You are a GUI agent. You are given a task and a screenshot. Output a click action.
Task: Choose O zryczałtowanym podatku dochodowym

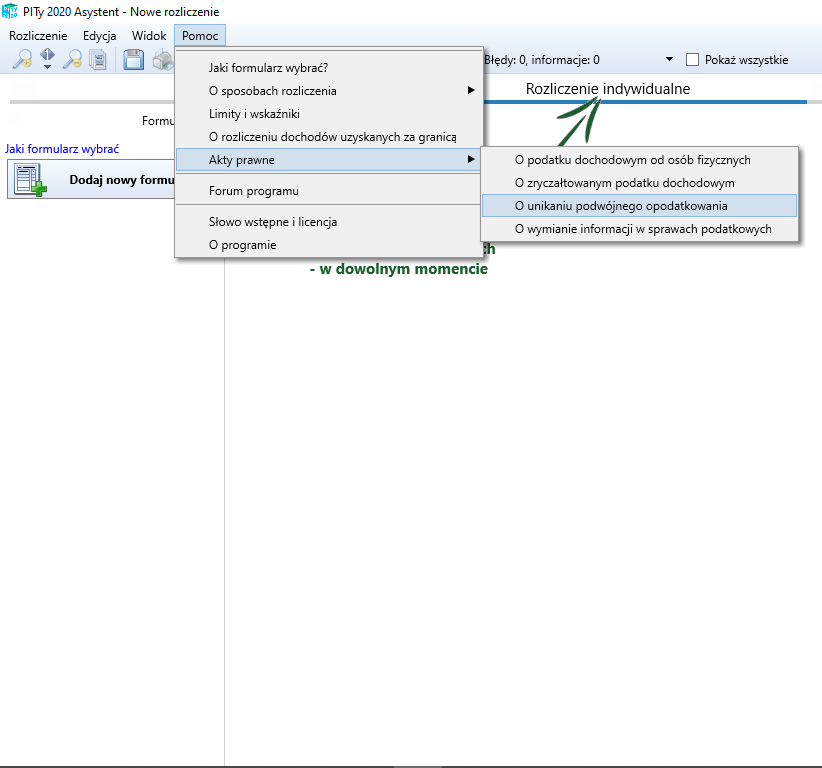pyautogui.click(x=624, y=183)
